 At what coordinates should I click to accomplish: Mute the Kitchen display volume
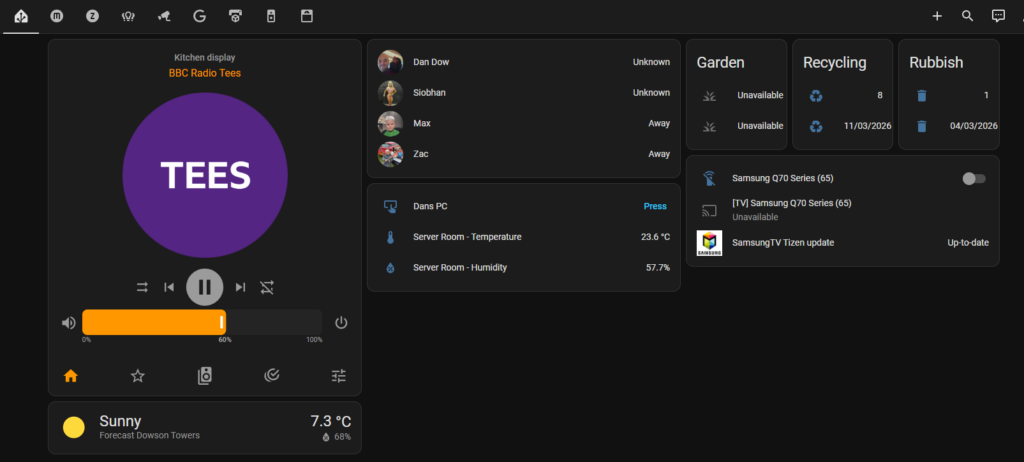point(68,322)
